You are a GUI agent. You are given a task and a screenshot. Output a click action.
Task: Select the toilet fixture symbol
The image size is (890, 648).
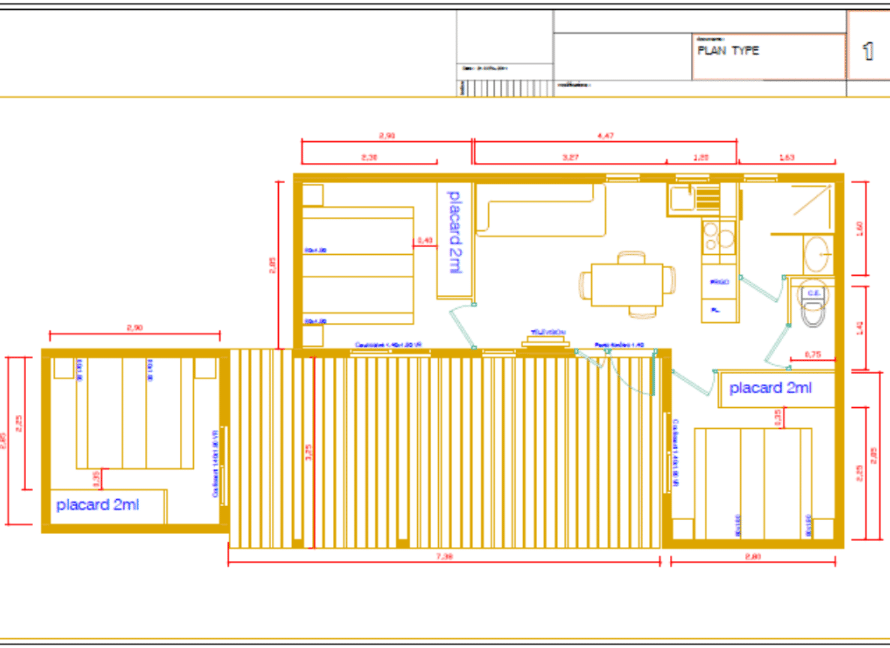[813, 313]
